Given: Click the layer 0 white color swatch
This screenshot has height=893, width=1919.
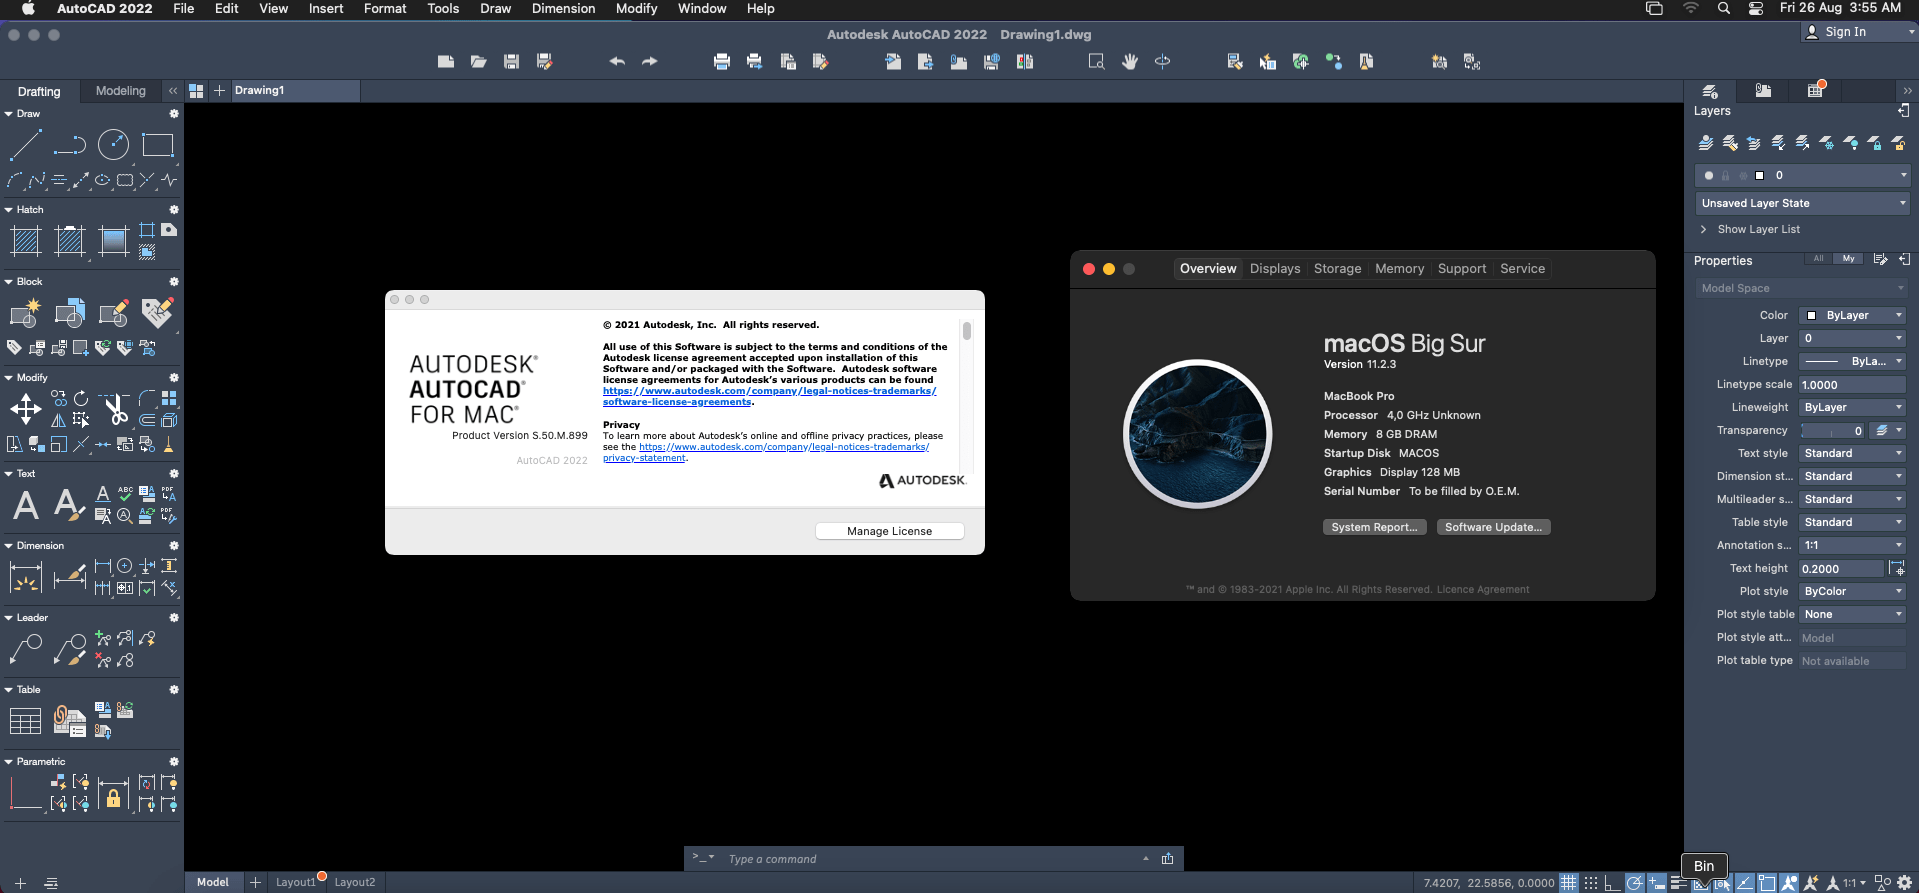Looking at the screenshot, I should 1760,175.
